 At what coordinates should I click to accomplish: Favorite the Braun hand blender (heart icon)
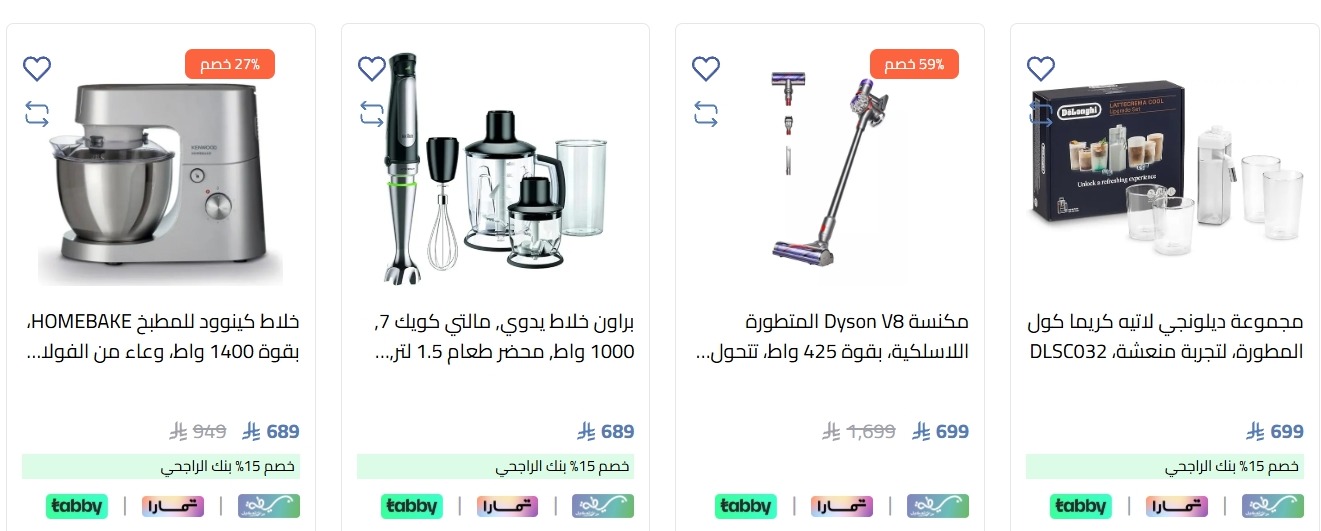coord(372,69)
